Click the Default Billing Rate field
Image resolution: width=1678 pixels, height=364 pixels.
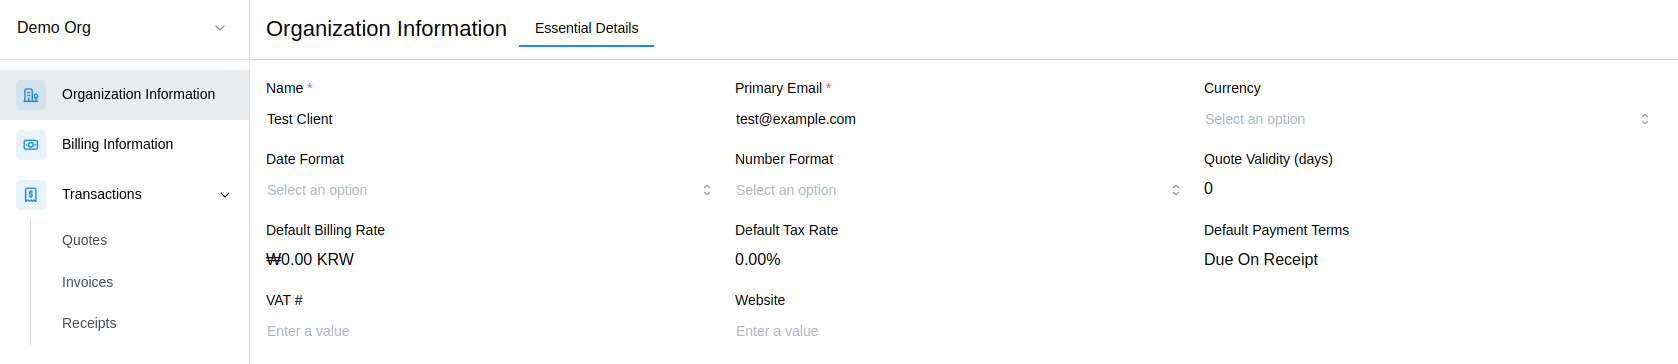tap(490, 260)
